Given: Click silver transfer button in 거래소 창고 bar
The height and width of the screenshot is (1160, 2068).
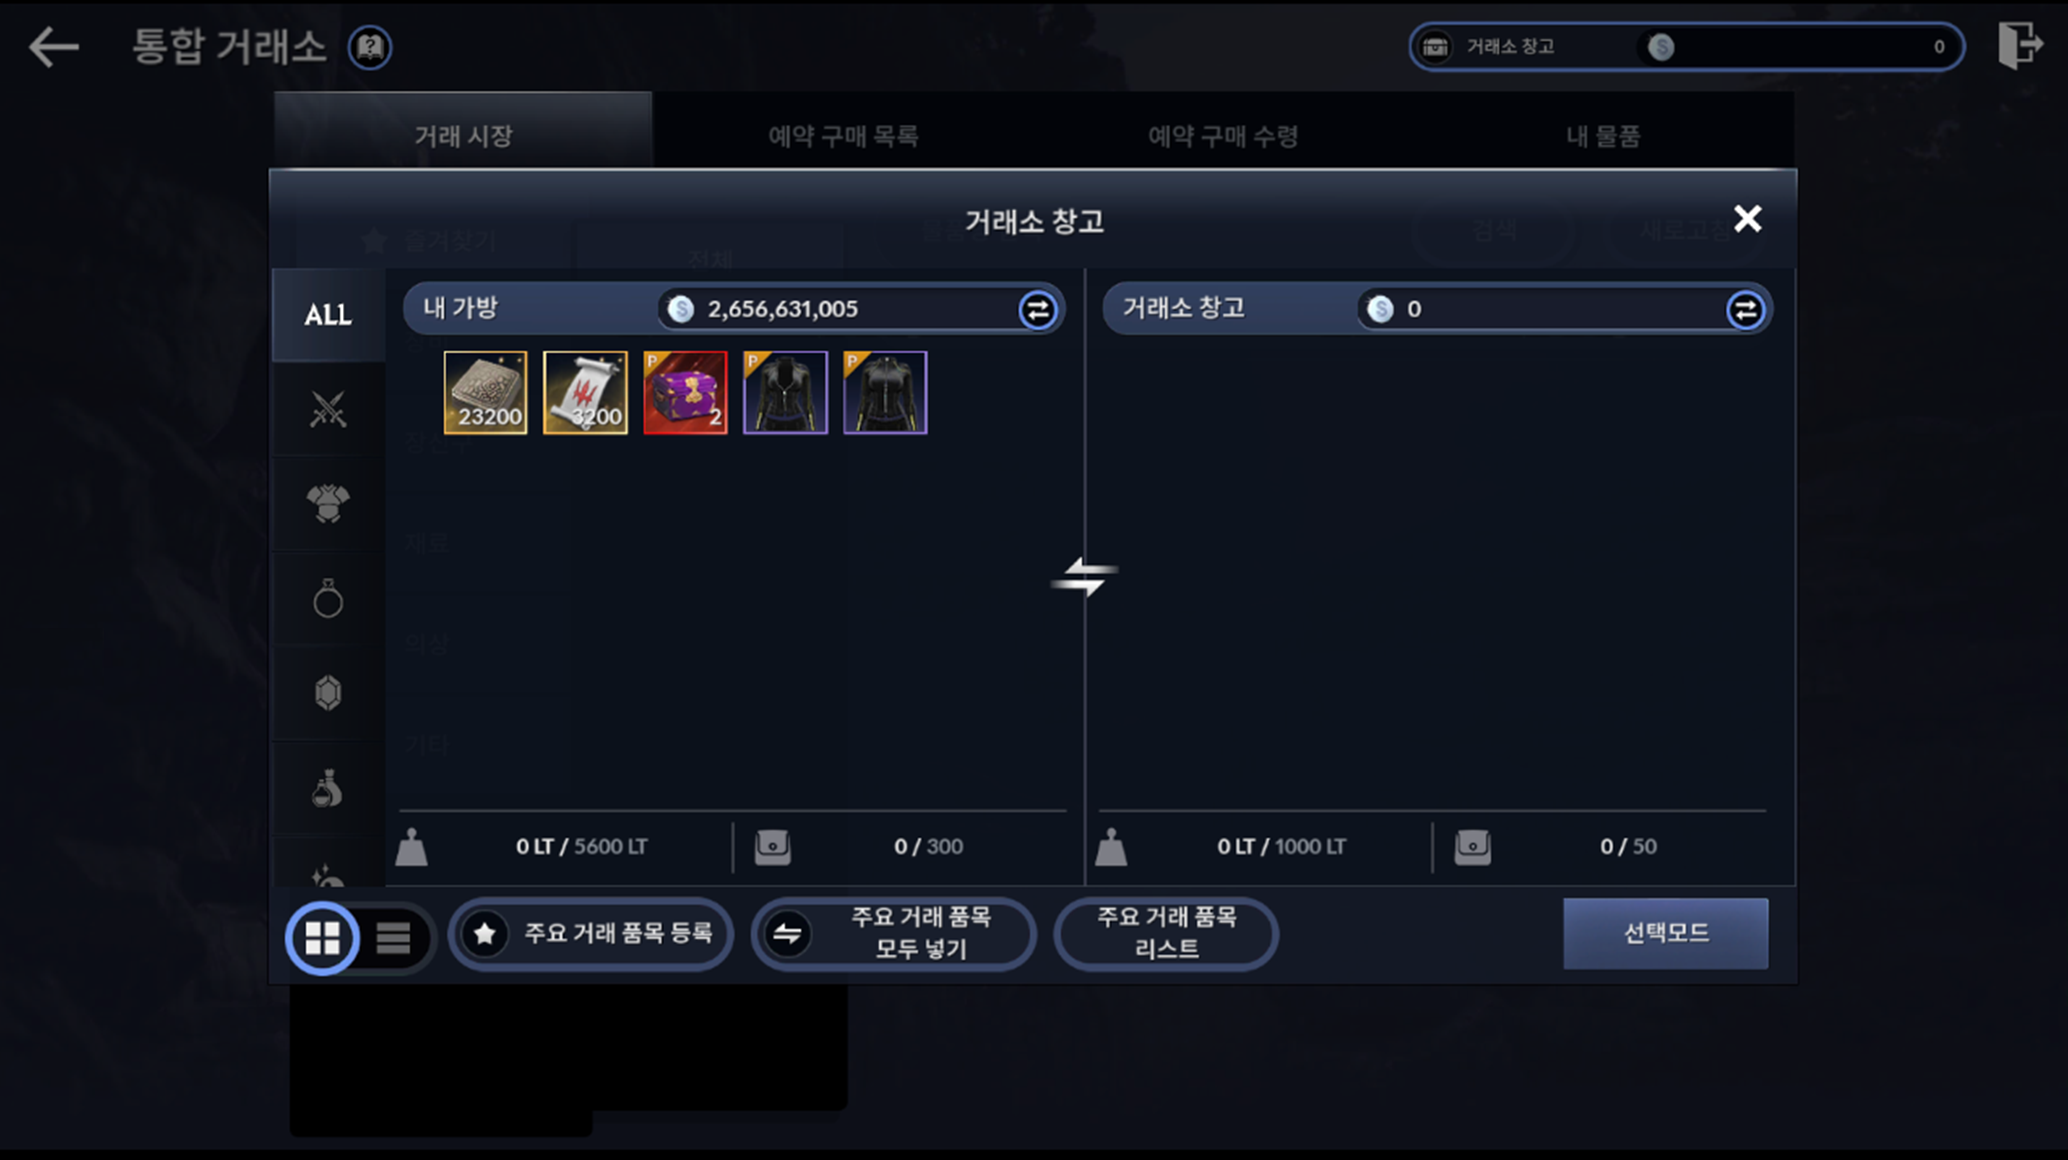Looking at the screenshot, I should [x=1745, y=310].
